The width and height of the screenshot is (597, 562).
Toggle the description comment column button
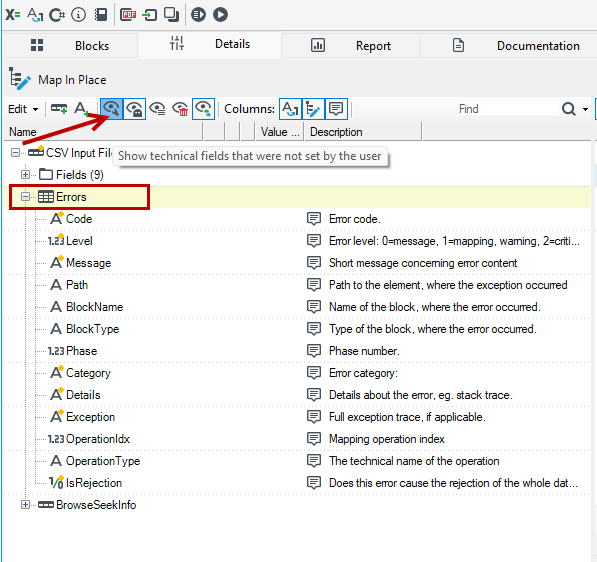(336, 109)
